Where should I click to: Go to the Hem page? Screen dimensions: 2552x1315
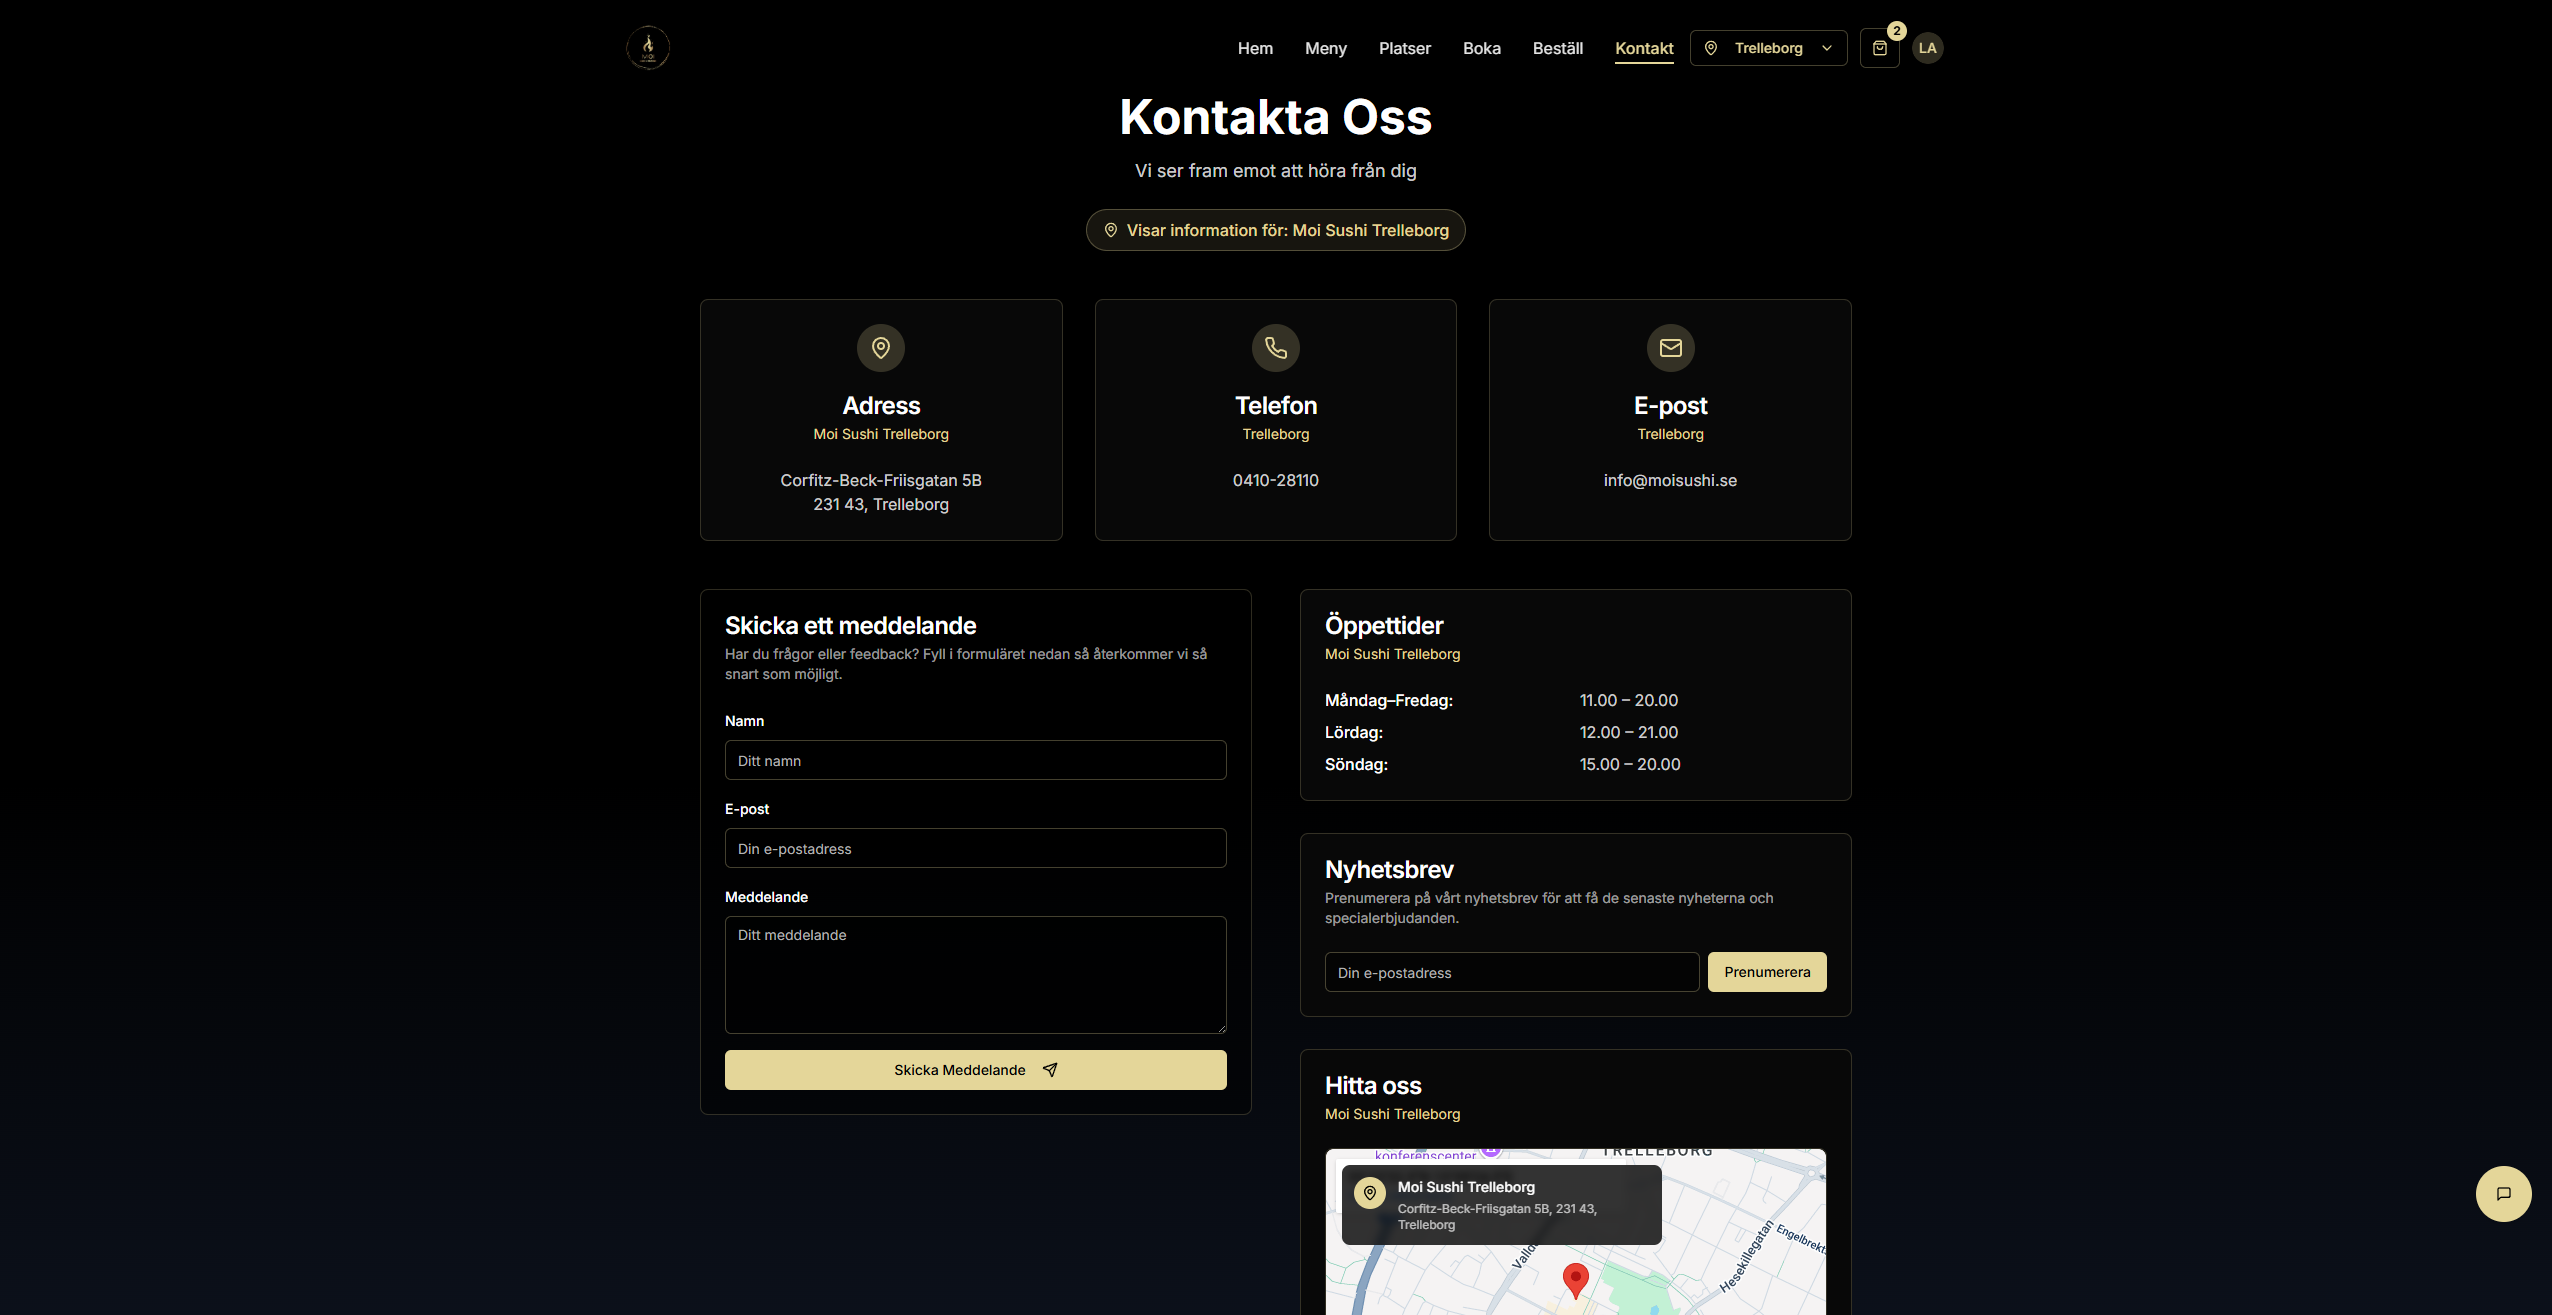click(1255, 48)
